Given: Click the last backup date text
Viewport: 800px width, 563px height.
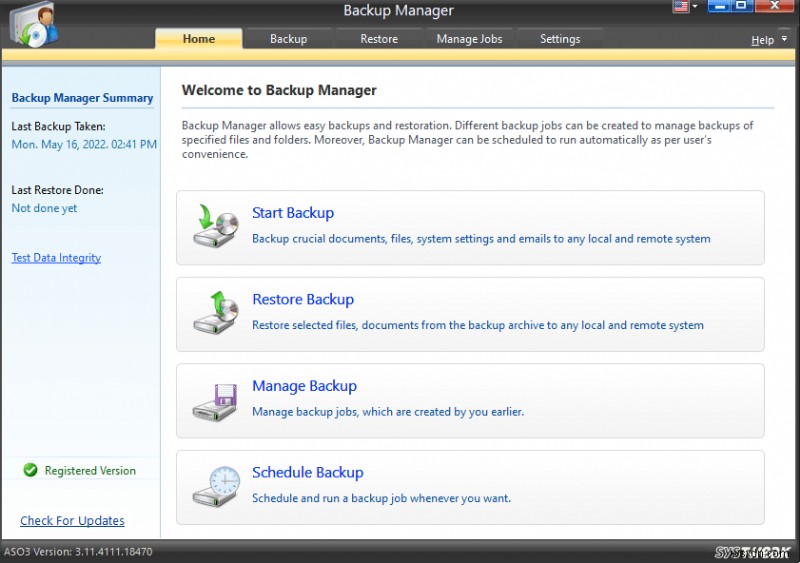Looking at the screenshot, I should coord(84,144).
